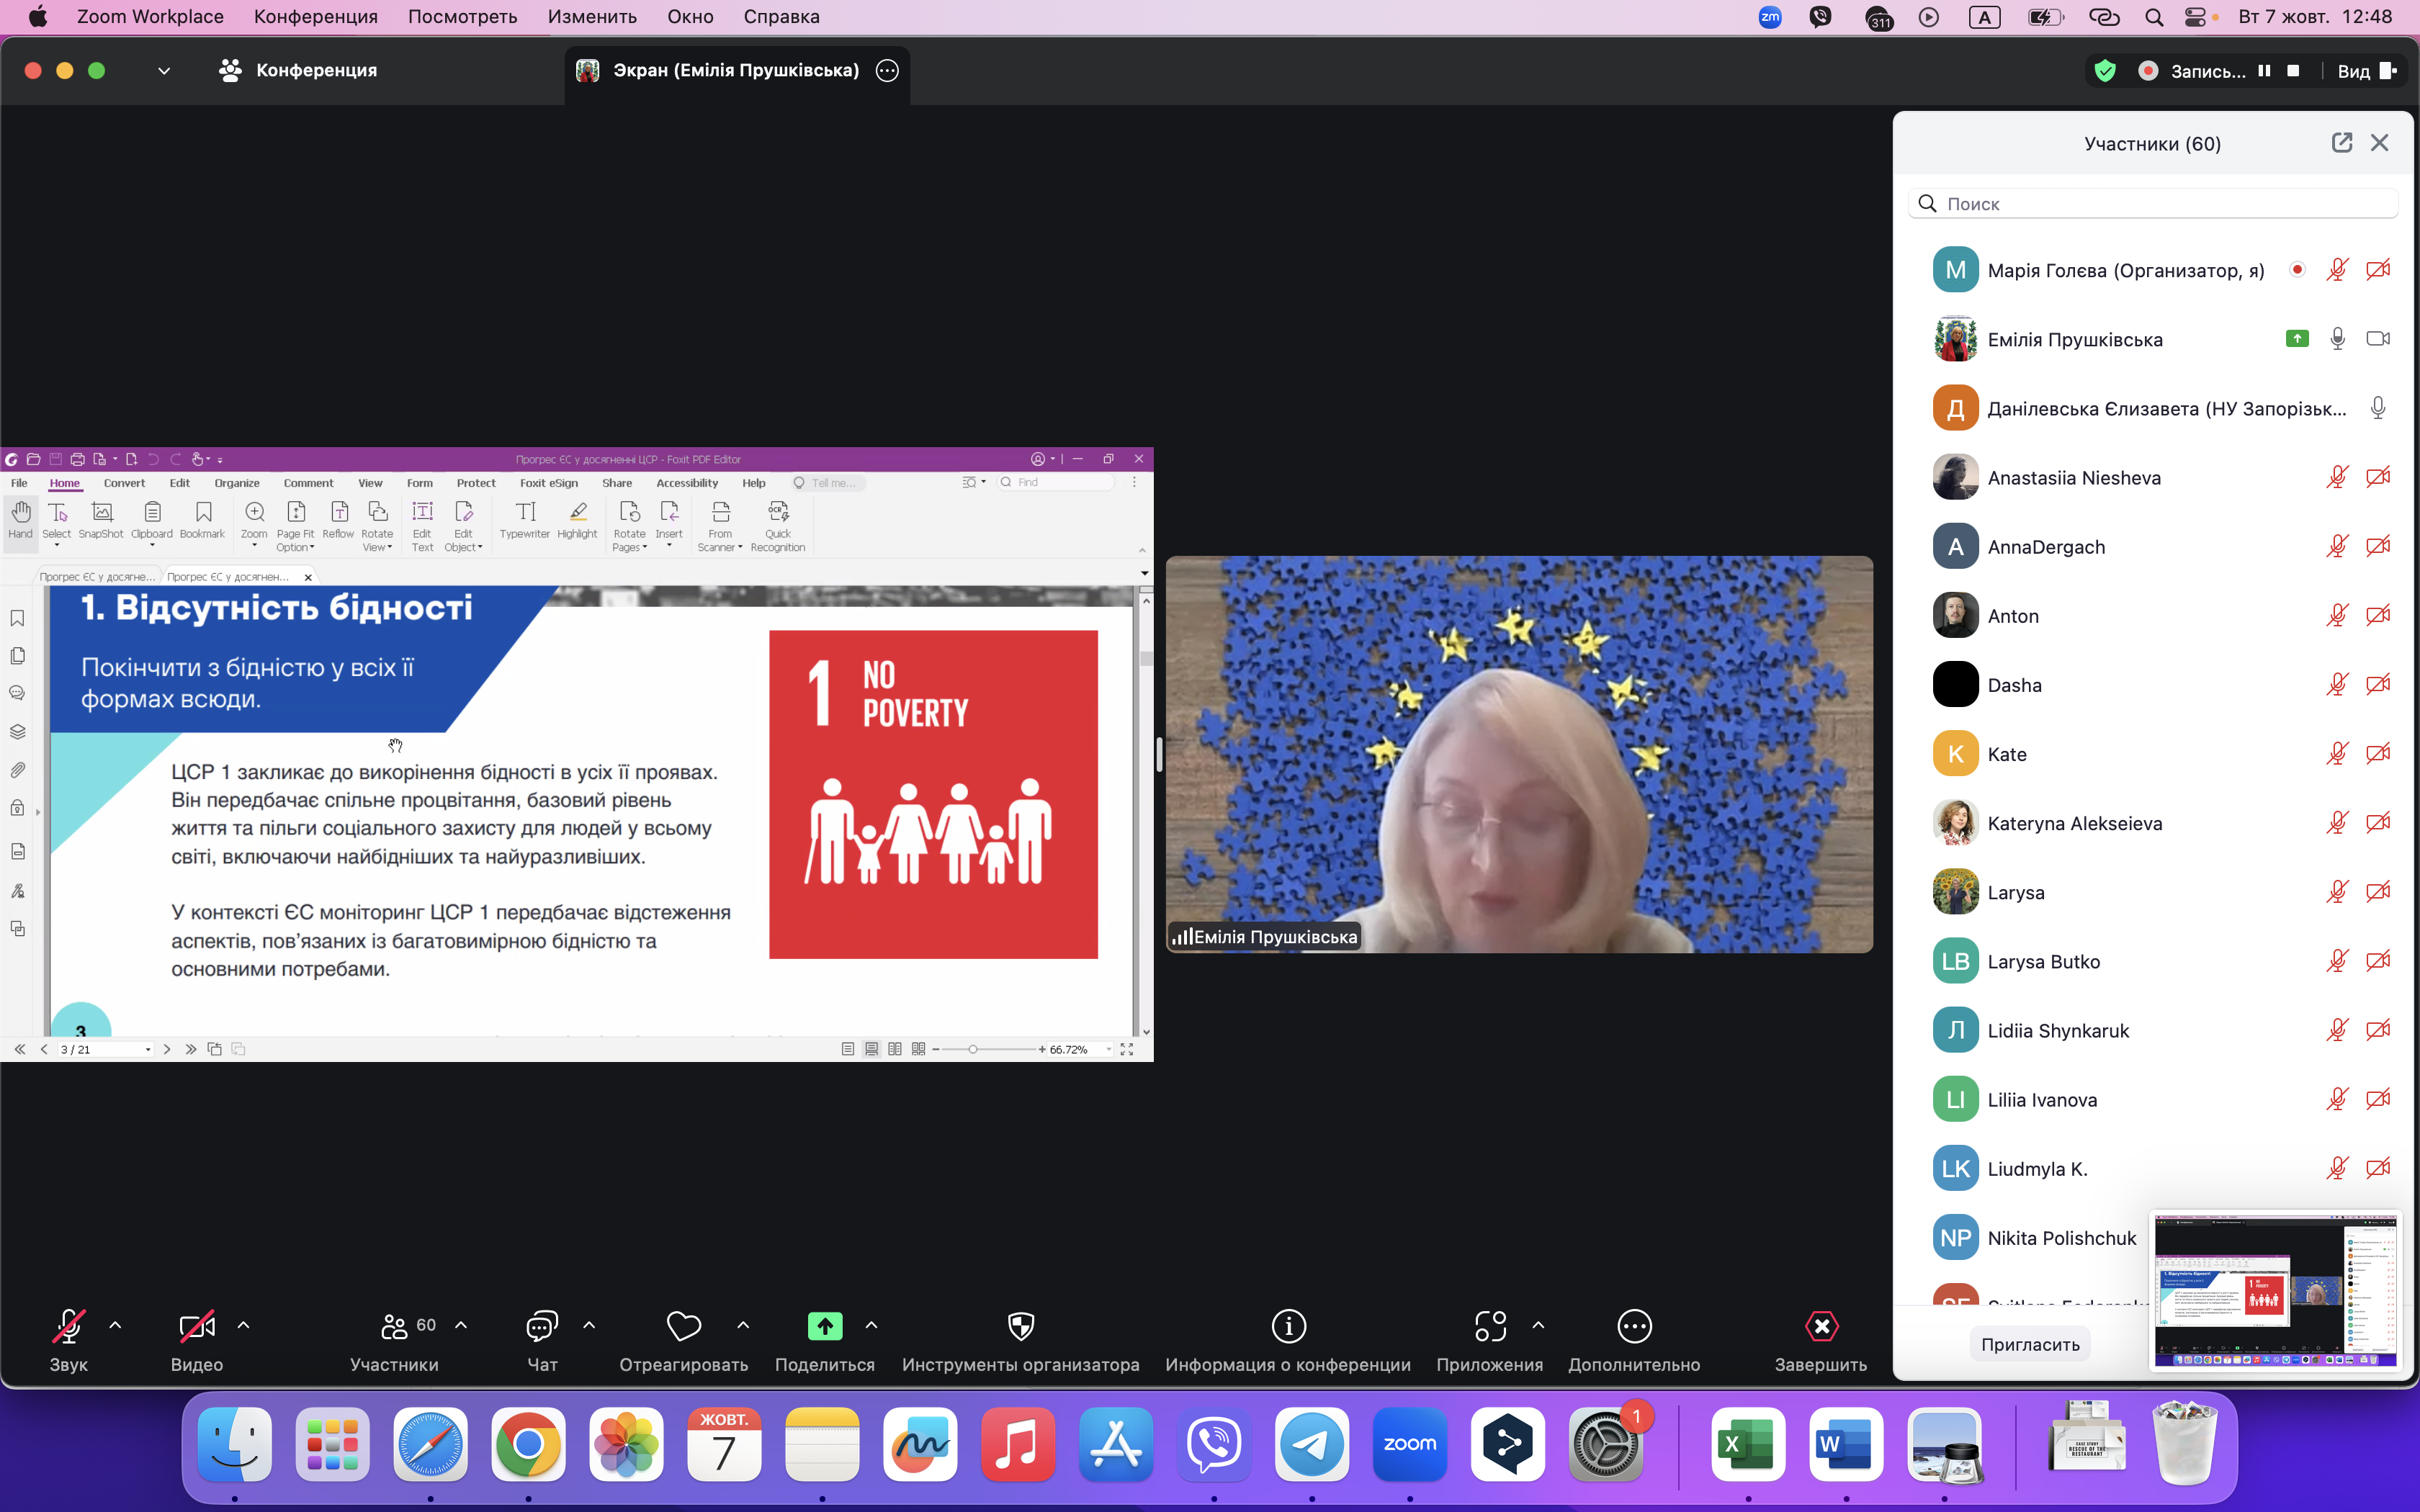The image size is (2420, 1512).
Task: Open conference information icon
Action: [x=1288, y=1326]
